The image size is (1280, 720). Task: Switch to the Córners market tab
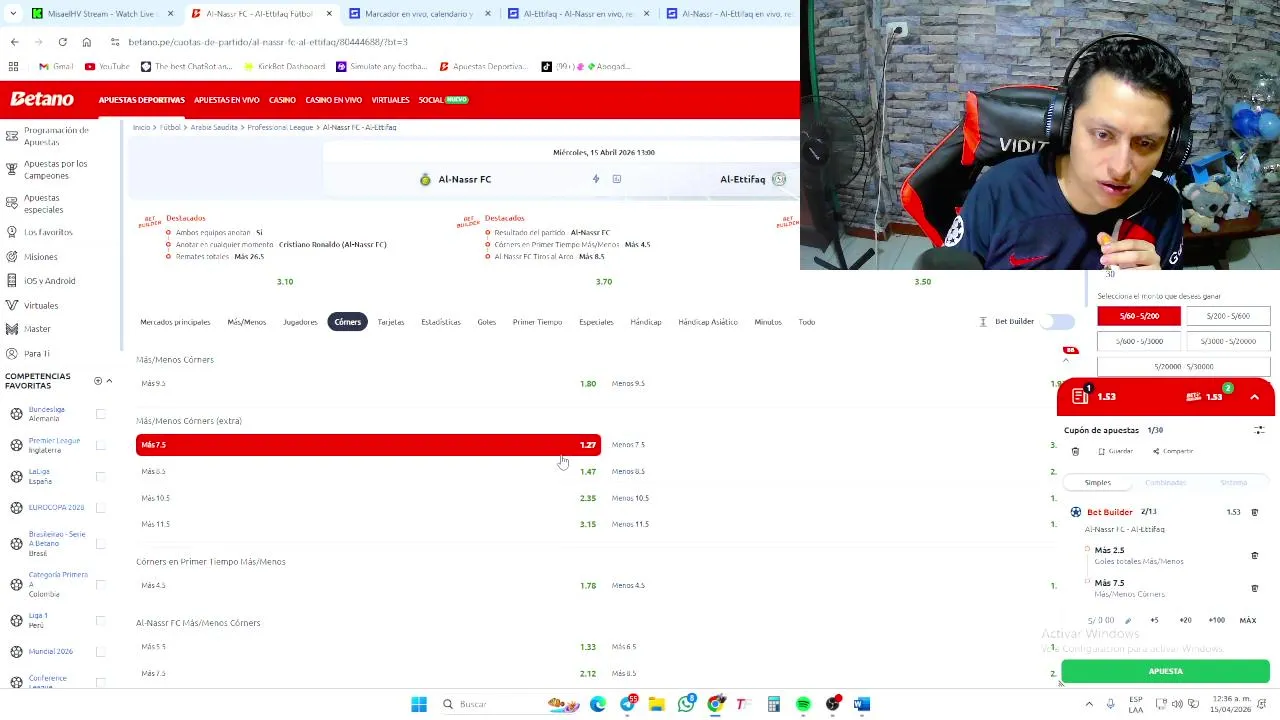point(348,322)
